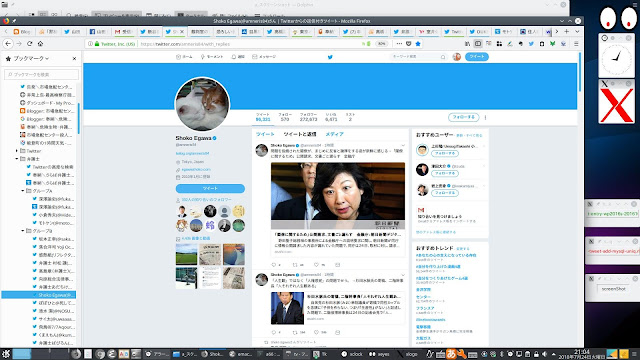Open the Twitter モーメント nav link
Image resolution: width=640 pixels, height=360 pixels.
pos(211,57)
